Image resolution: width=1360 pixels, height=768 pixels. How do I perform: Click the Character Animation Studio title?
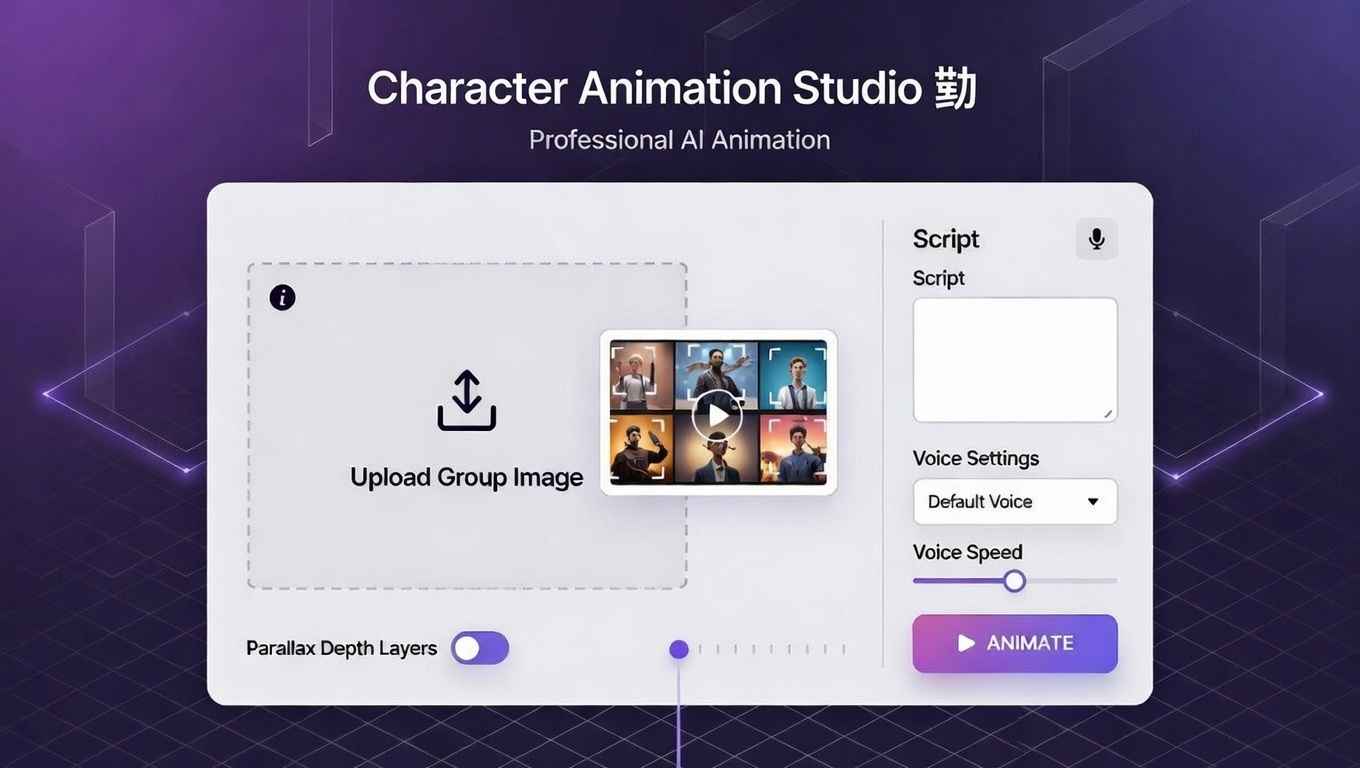pos(672,88)
